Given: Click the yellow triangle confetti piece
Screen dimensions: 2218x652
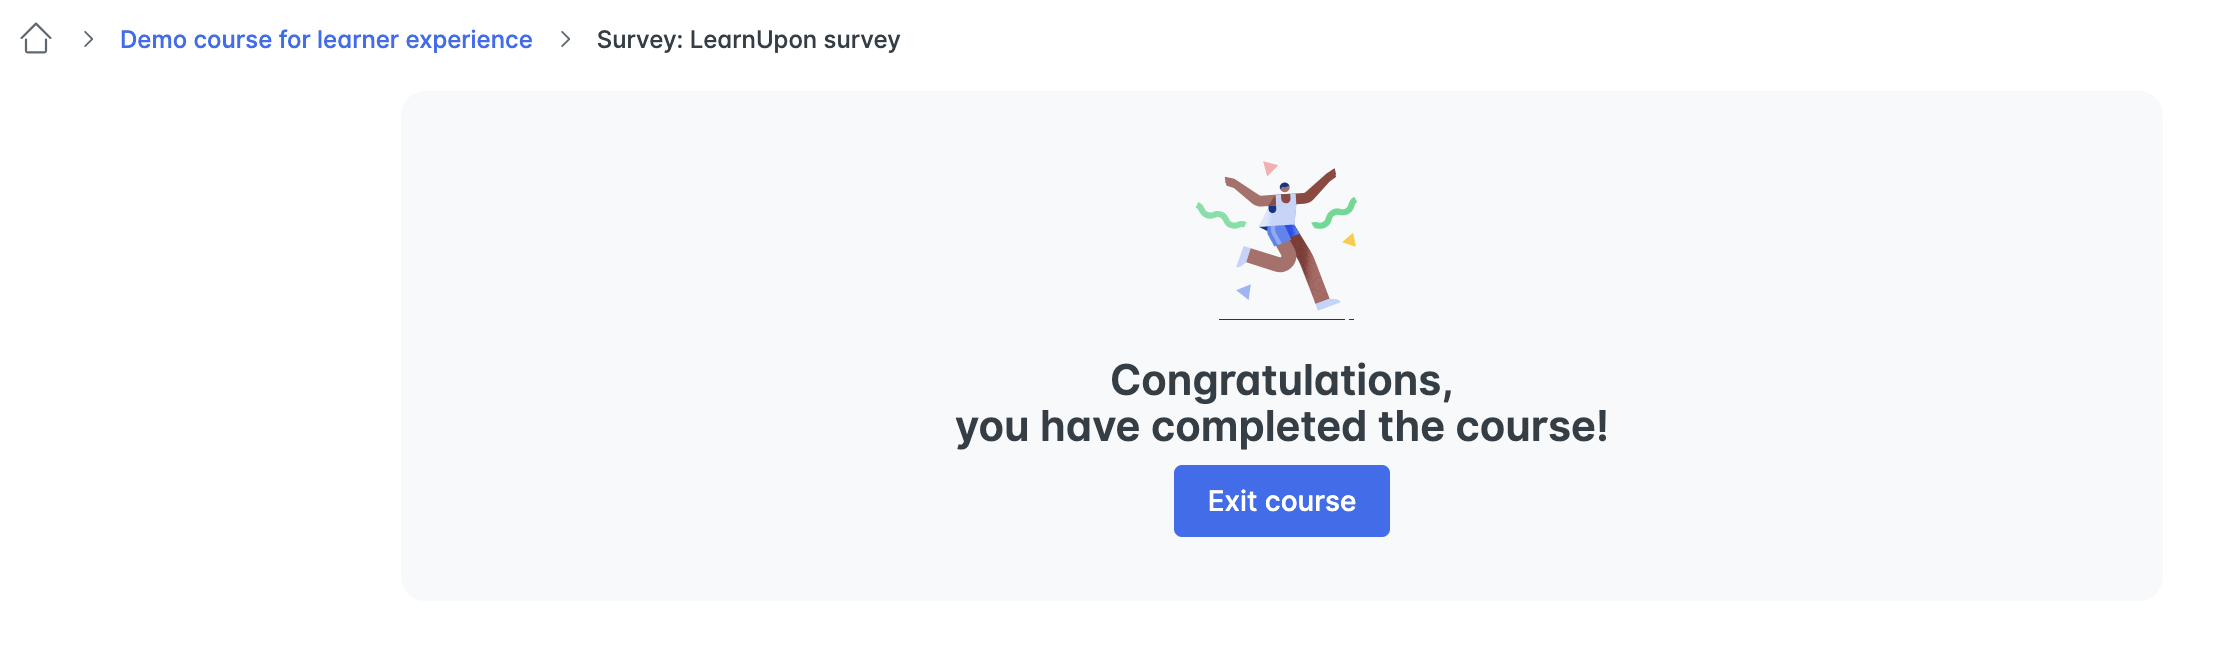Looking at the screenshot, I should (x=1350, y=240).
